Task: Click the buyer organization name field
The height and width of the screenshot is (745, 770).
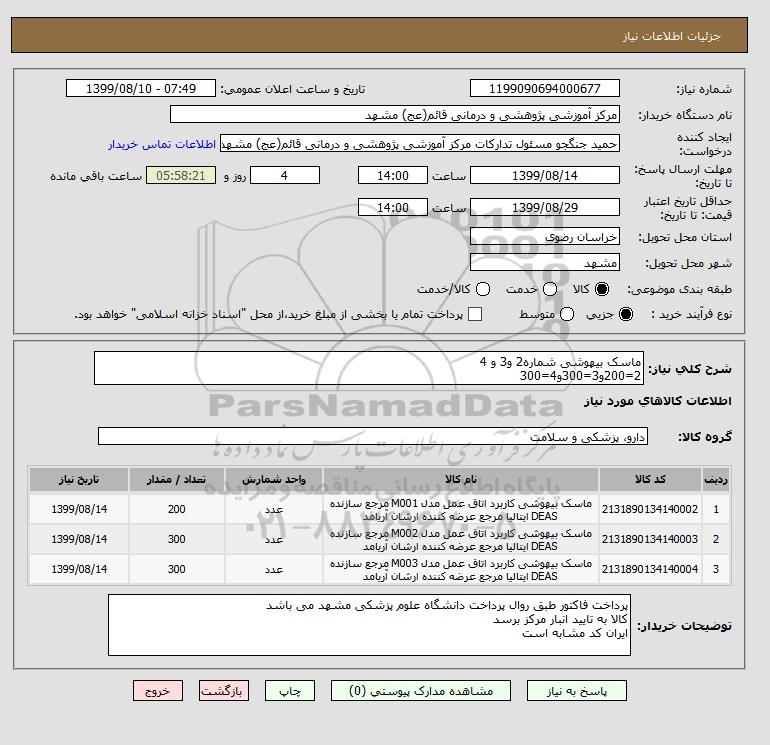Action: click(395, 115)
